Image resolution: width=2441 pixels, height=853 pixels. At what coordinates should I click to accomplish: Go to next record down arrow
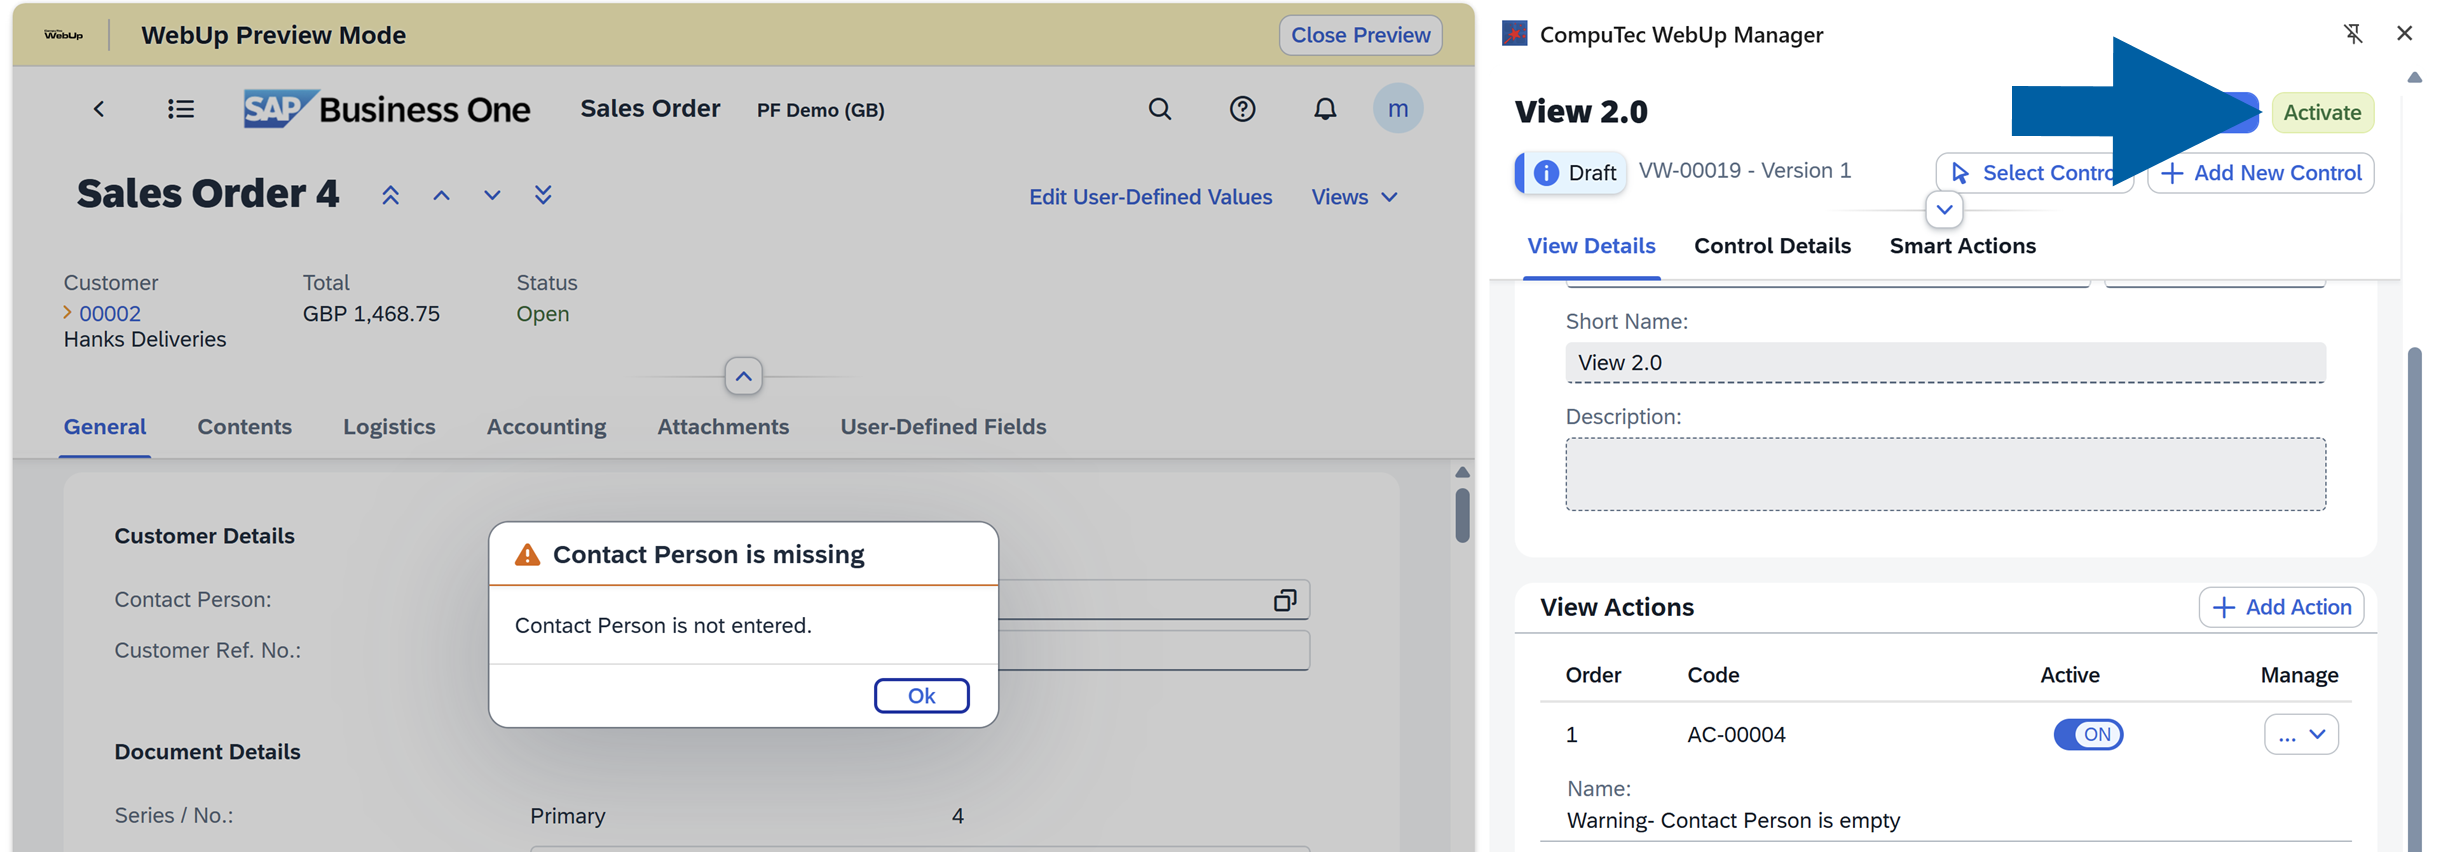coord(492,196)
